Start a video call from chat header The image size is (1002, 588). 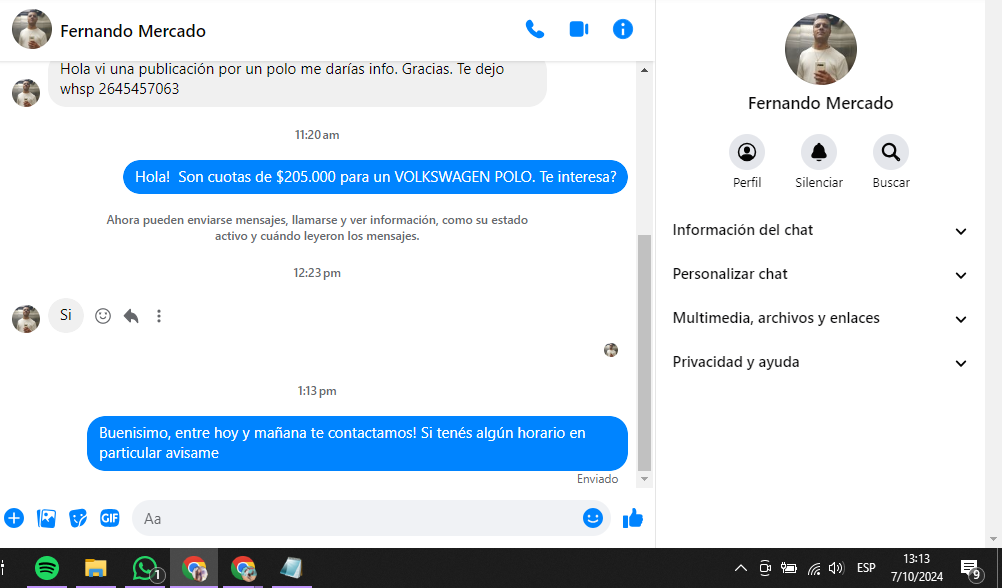coord(579,29)
